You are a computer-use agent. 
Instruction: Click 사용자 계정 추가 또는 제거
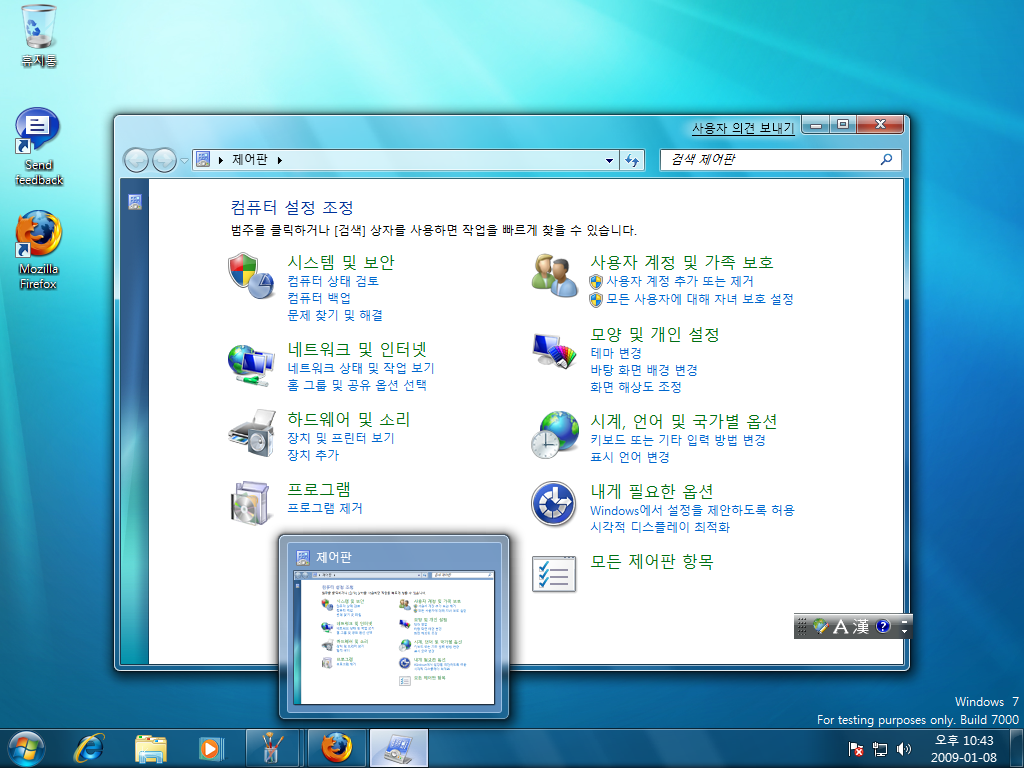pyautogui.click(x=680, y=281)
